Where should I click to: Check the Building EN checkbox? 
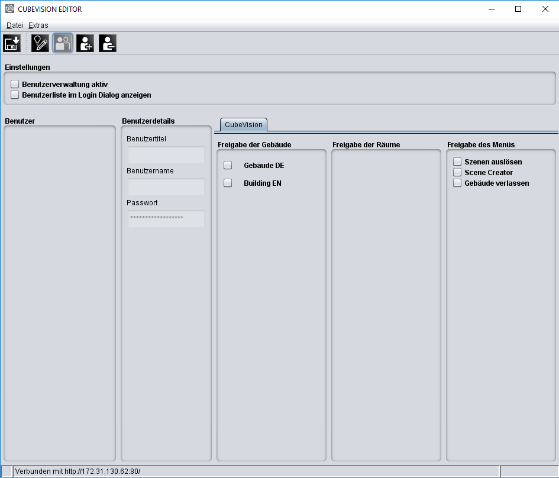pos(227,183)
